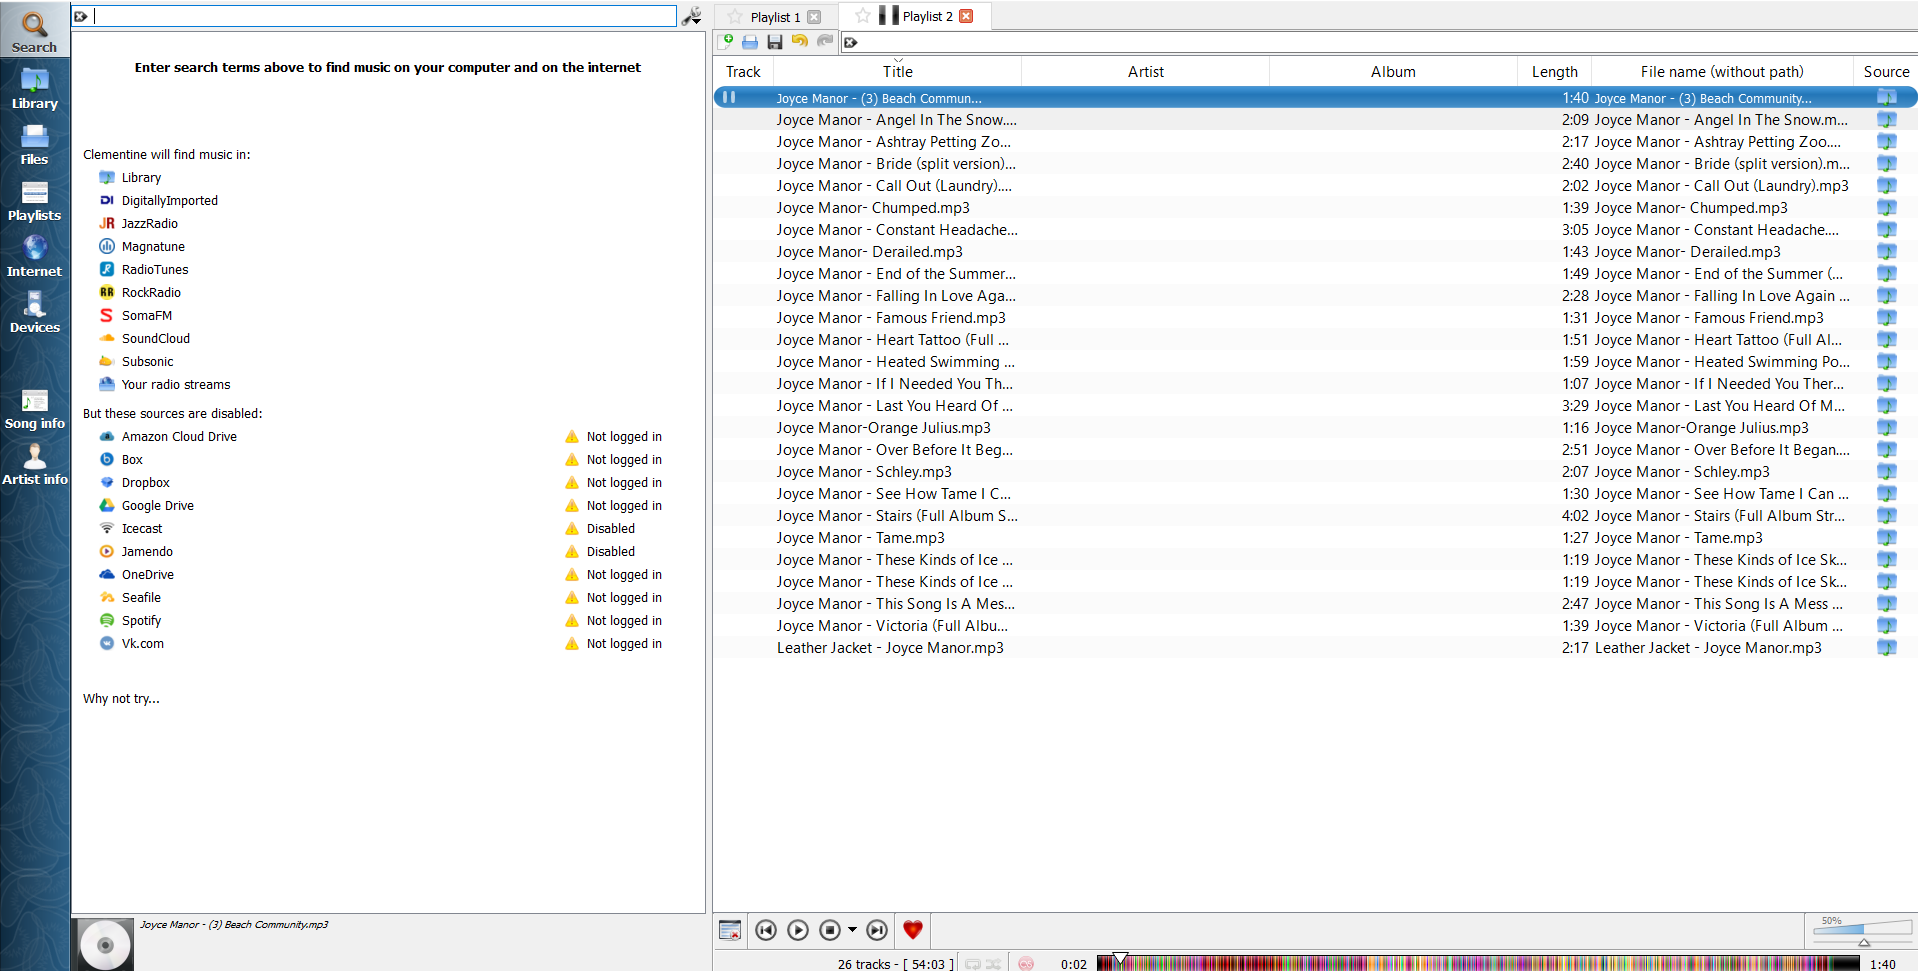Select SoundCloud in music sources list
This screenshot has height=971, width=1918.
click(x=155, y=339)
